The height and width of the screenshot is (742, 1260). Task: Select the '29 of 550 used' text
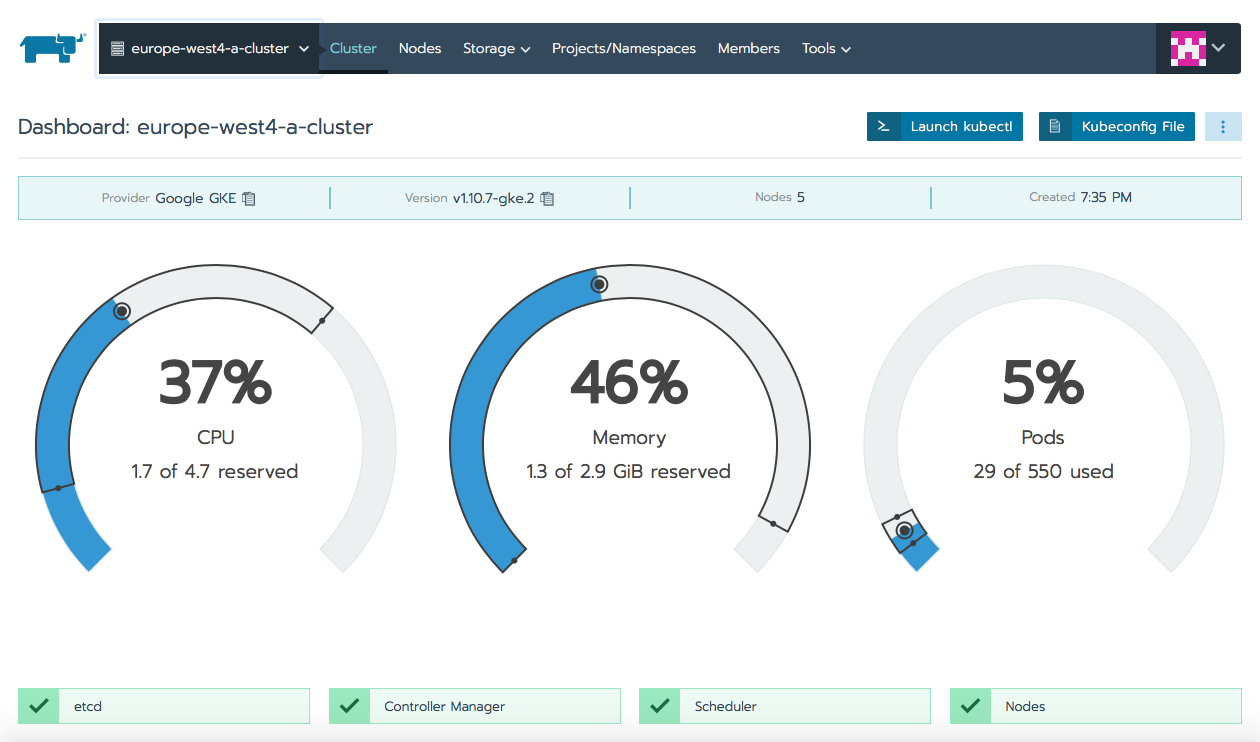pyautogui.click(x=1043, y=471)
